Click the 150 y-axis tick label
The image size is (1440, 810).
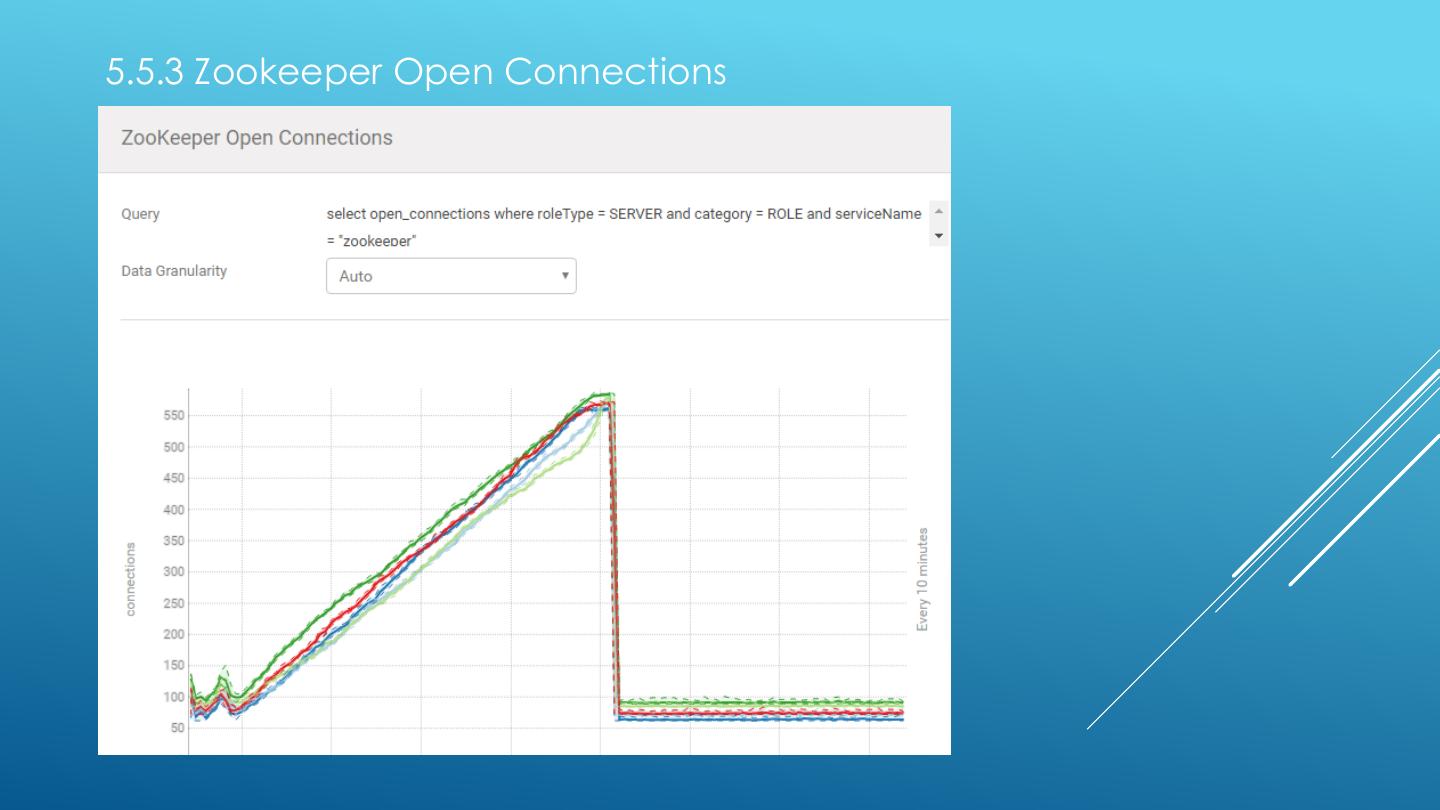pyautogui.click(x=172, y=666)
